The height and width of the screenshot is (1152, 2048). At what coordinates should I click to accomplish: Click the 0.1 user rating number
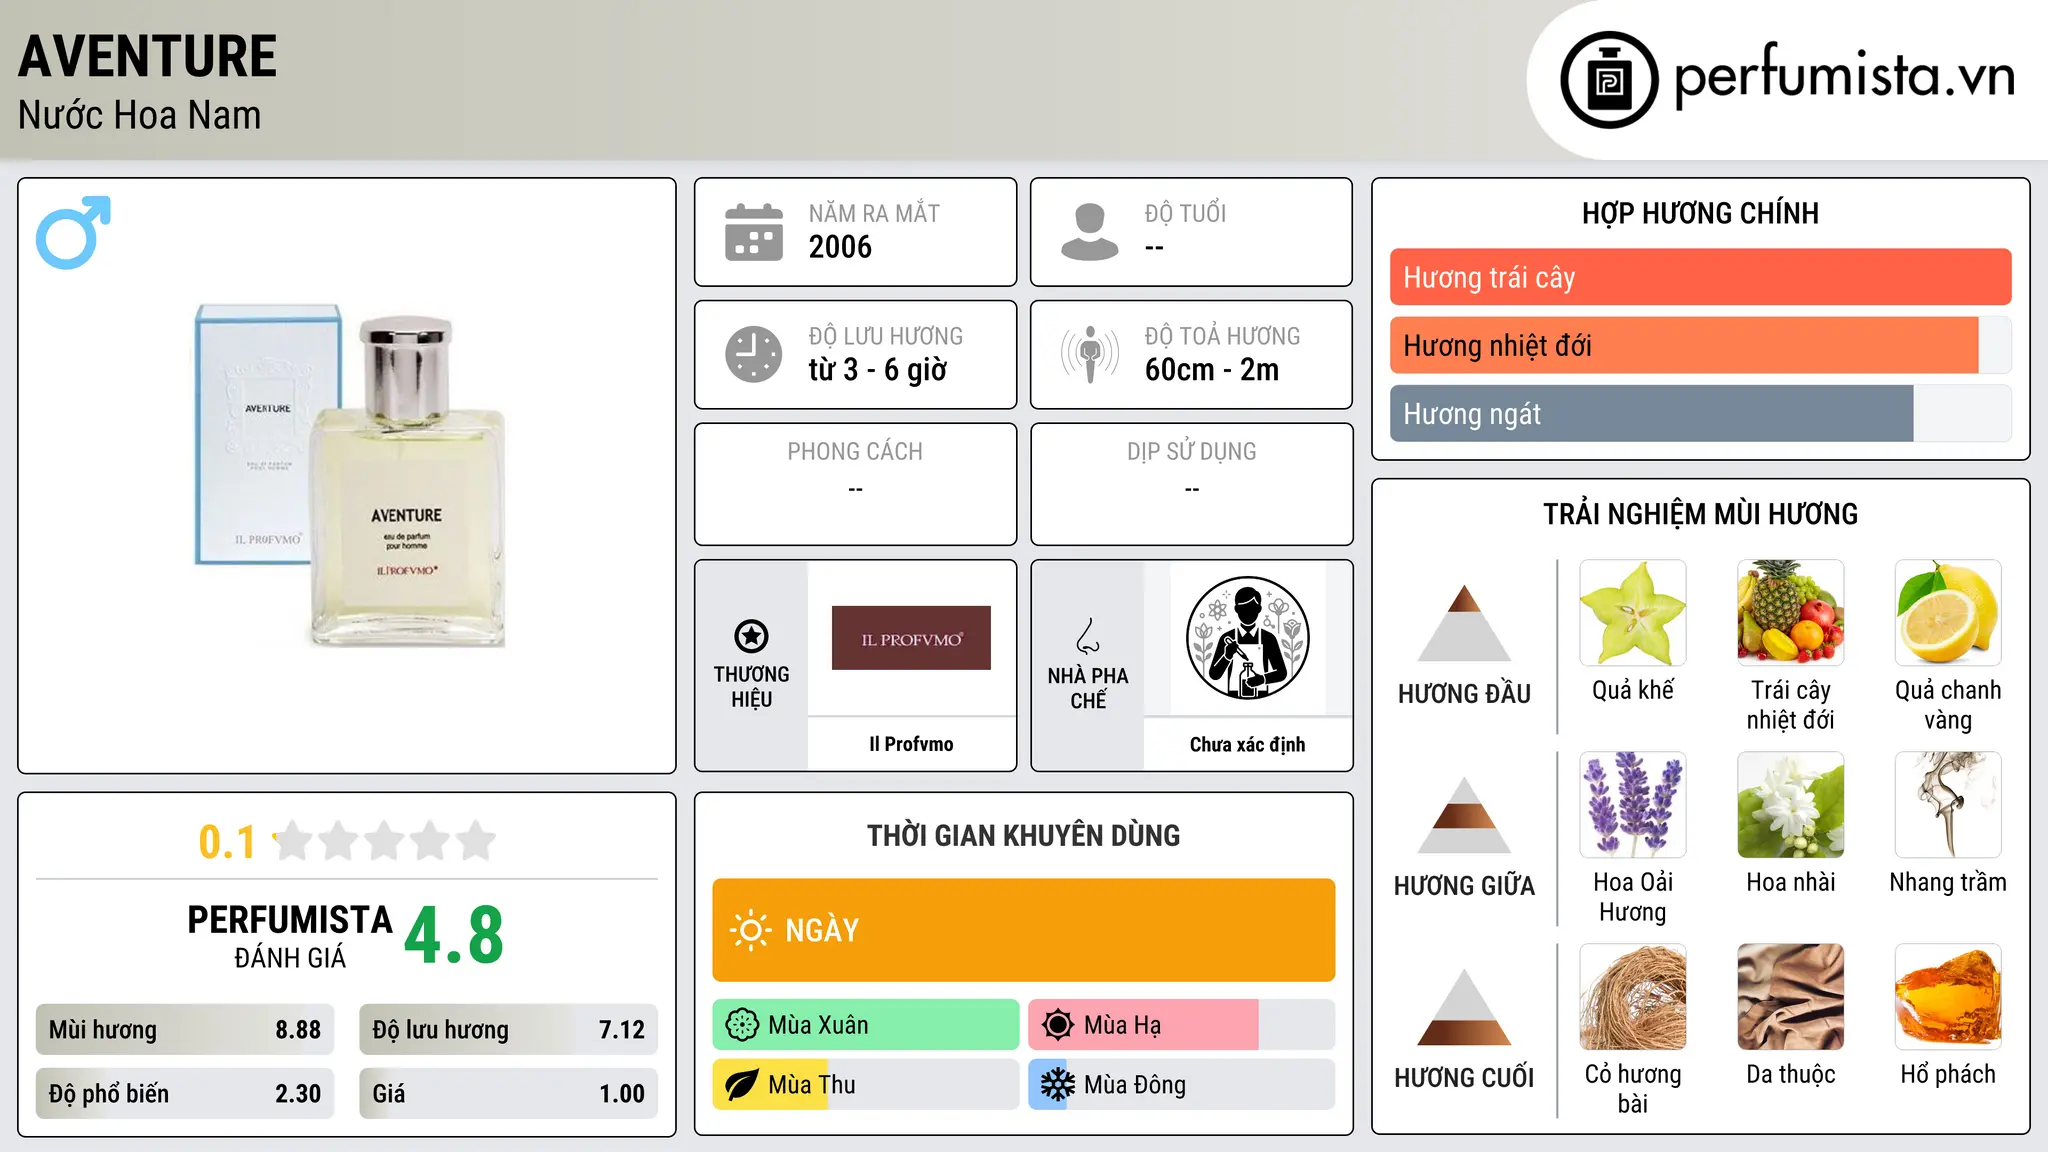pyautogui.click(x=227, y=842)
